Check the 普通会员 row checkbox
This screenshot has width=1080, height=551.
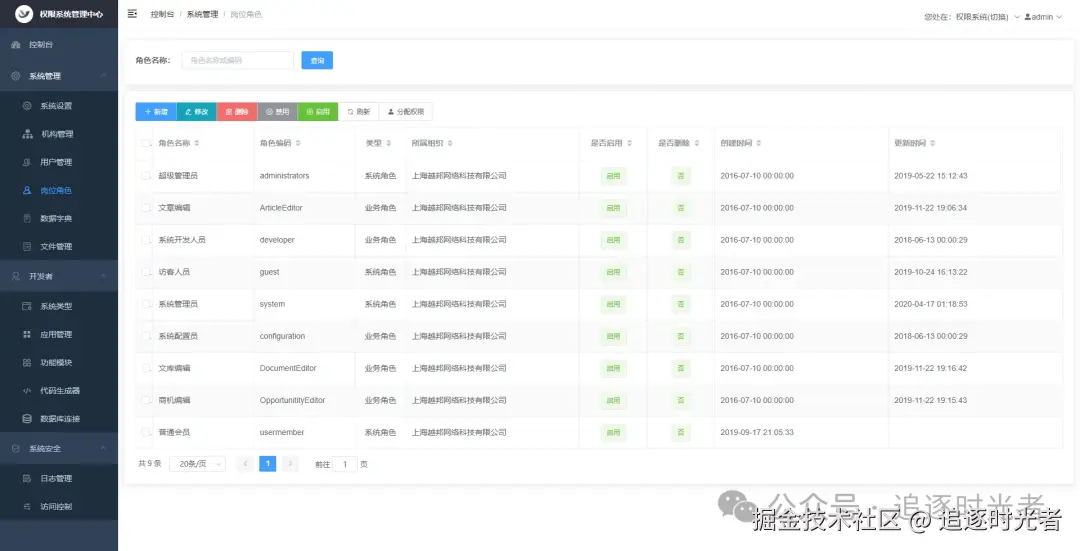pos(145,432)
